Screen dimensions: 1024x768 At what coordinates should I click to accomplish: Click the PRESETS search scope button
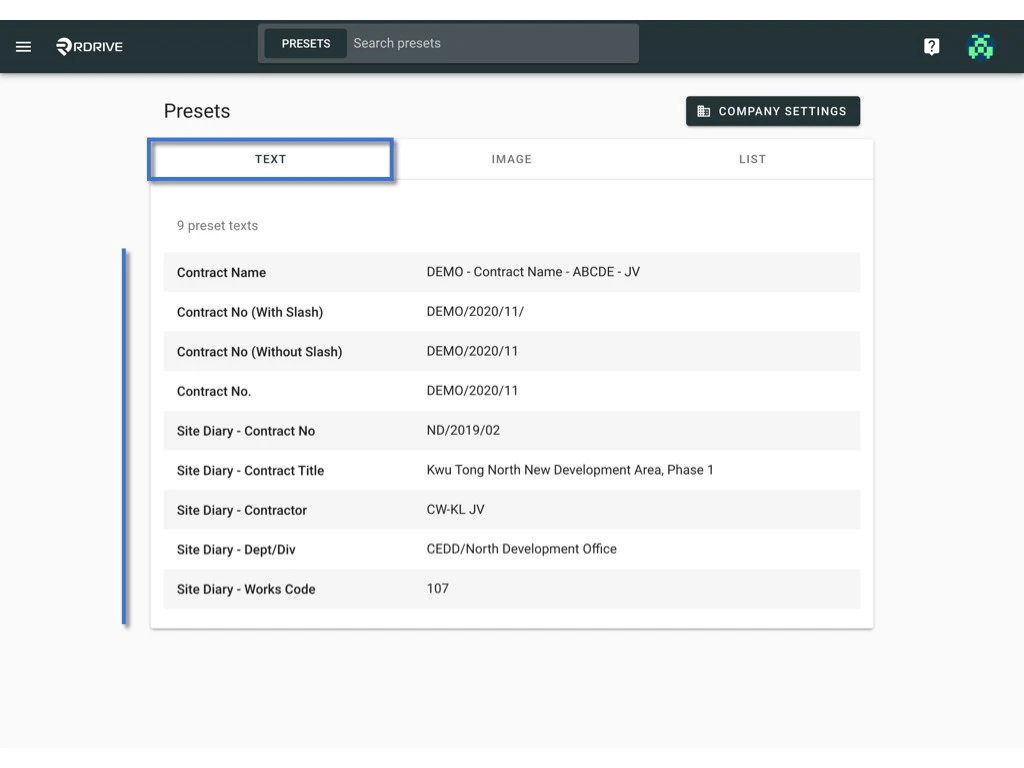click(306, 44)
